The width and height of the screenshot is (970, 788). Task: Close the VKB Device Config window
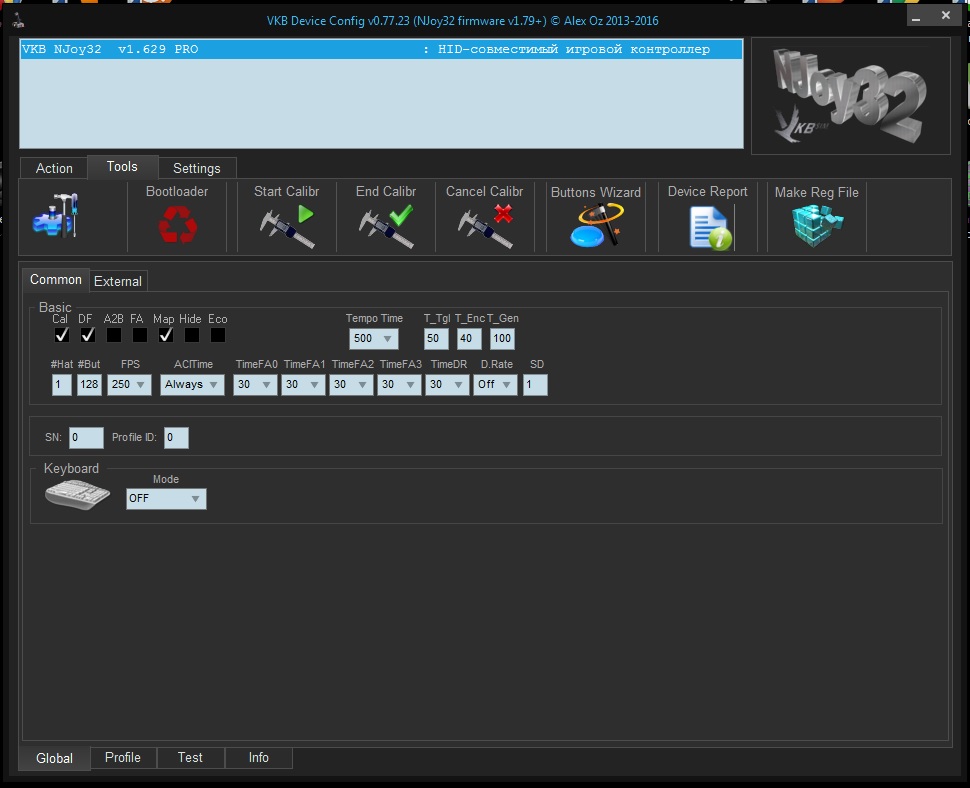[946, 16]
